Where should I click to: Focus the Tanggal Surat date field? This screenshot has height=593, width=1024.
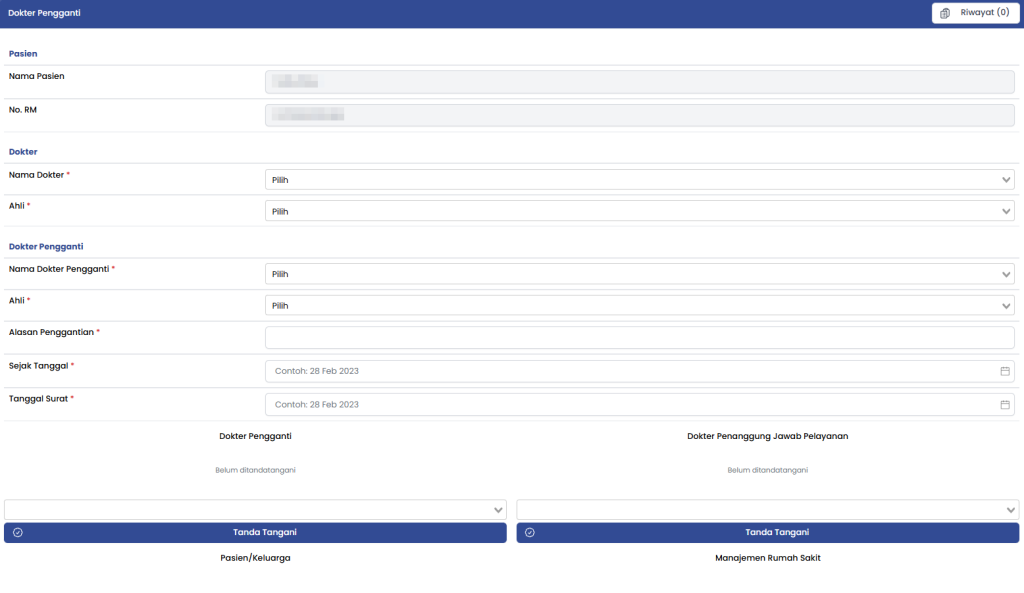630,405
